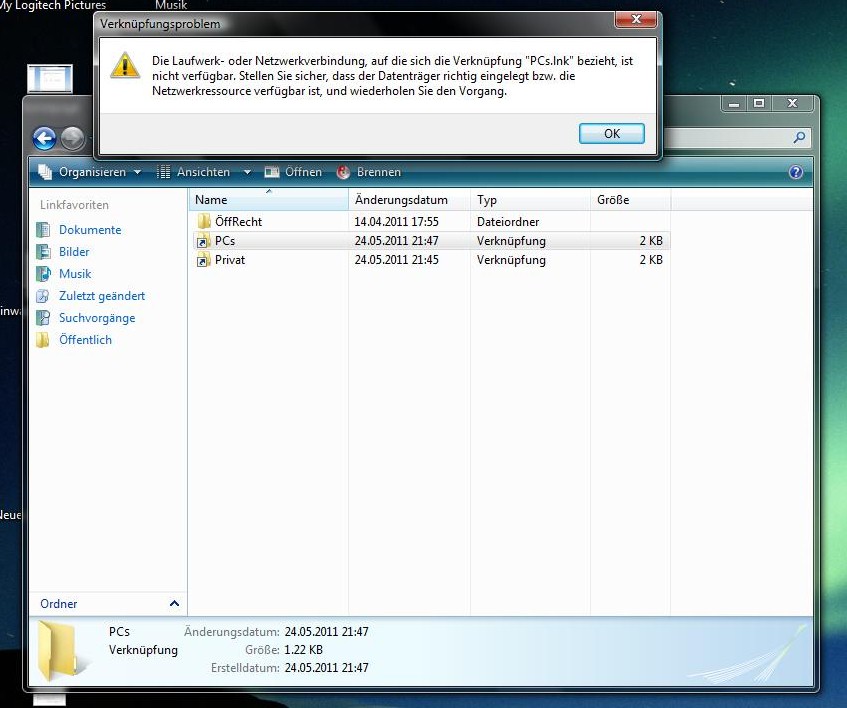Click the Öffnen toolbar button
Image resolution: width=847 pixels, height=708 pixels.
coord(293,172)
